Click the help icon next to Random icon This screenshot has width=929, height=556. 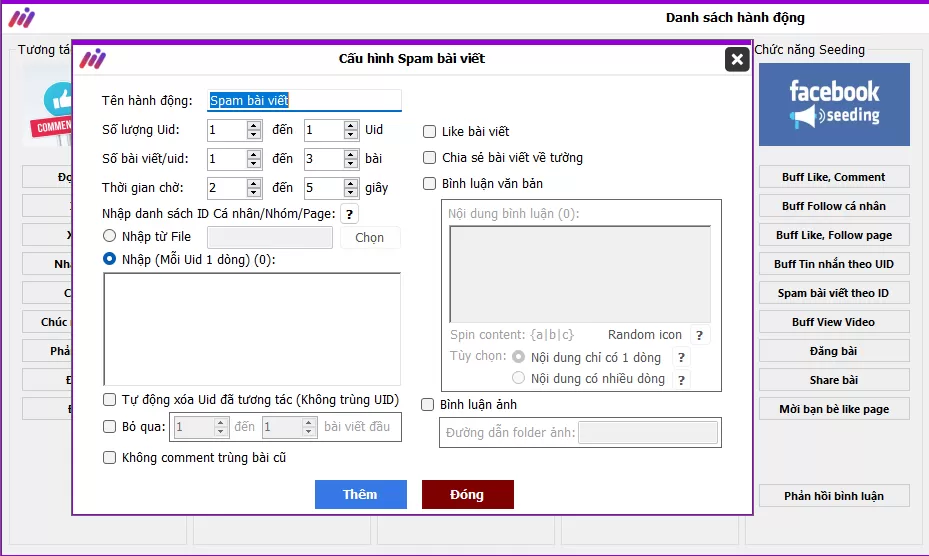[700, 336]
